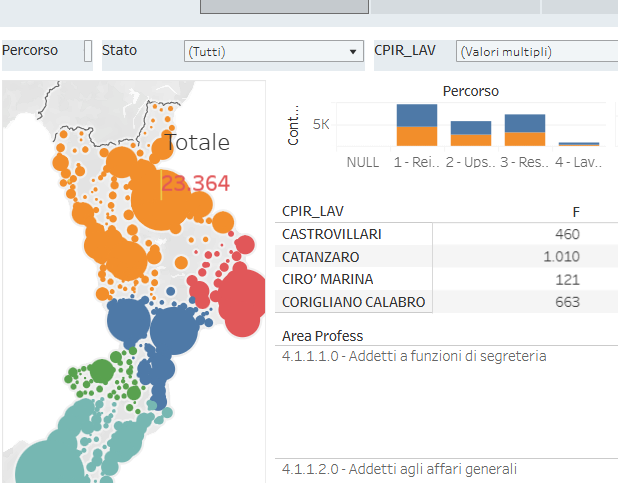This screenshot has width=618, height=483.
Task: Click the NULL axis label
Action: pos(363,162)
